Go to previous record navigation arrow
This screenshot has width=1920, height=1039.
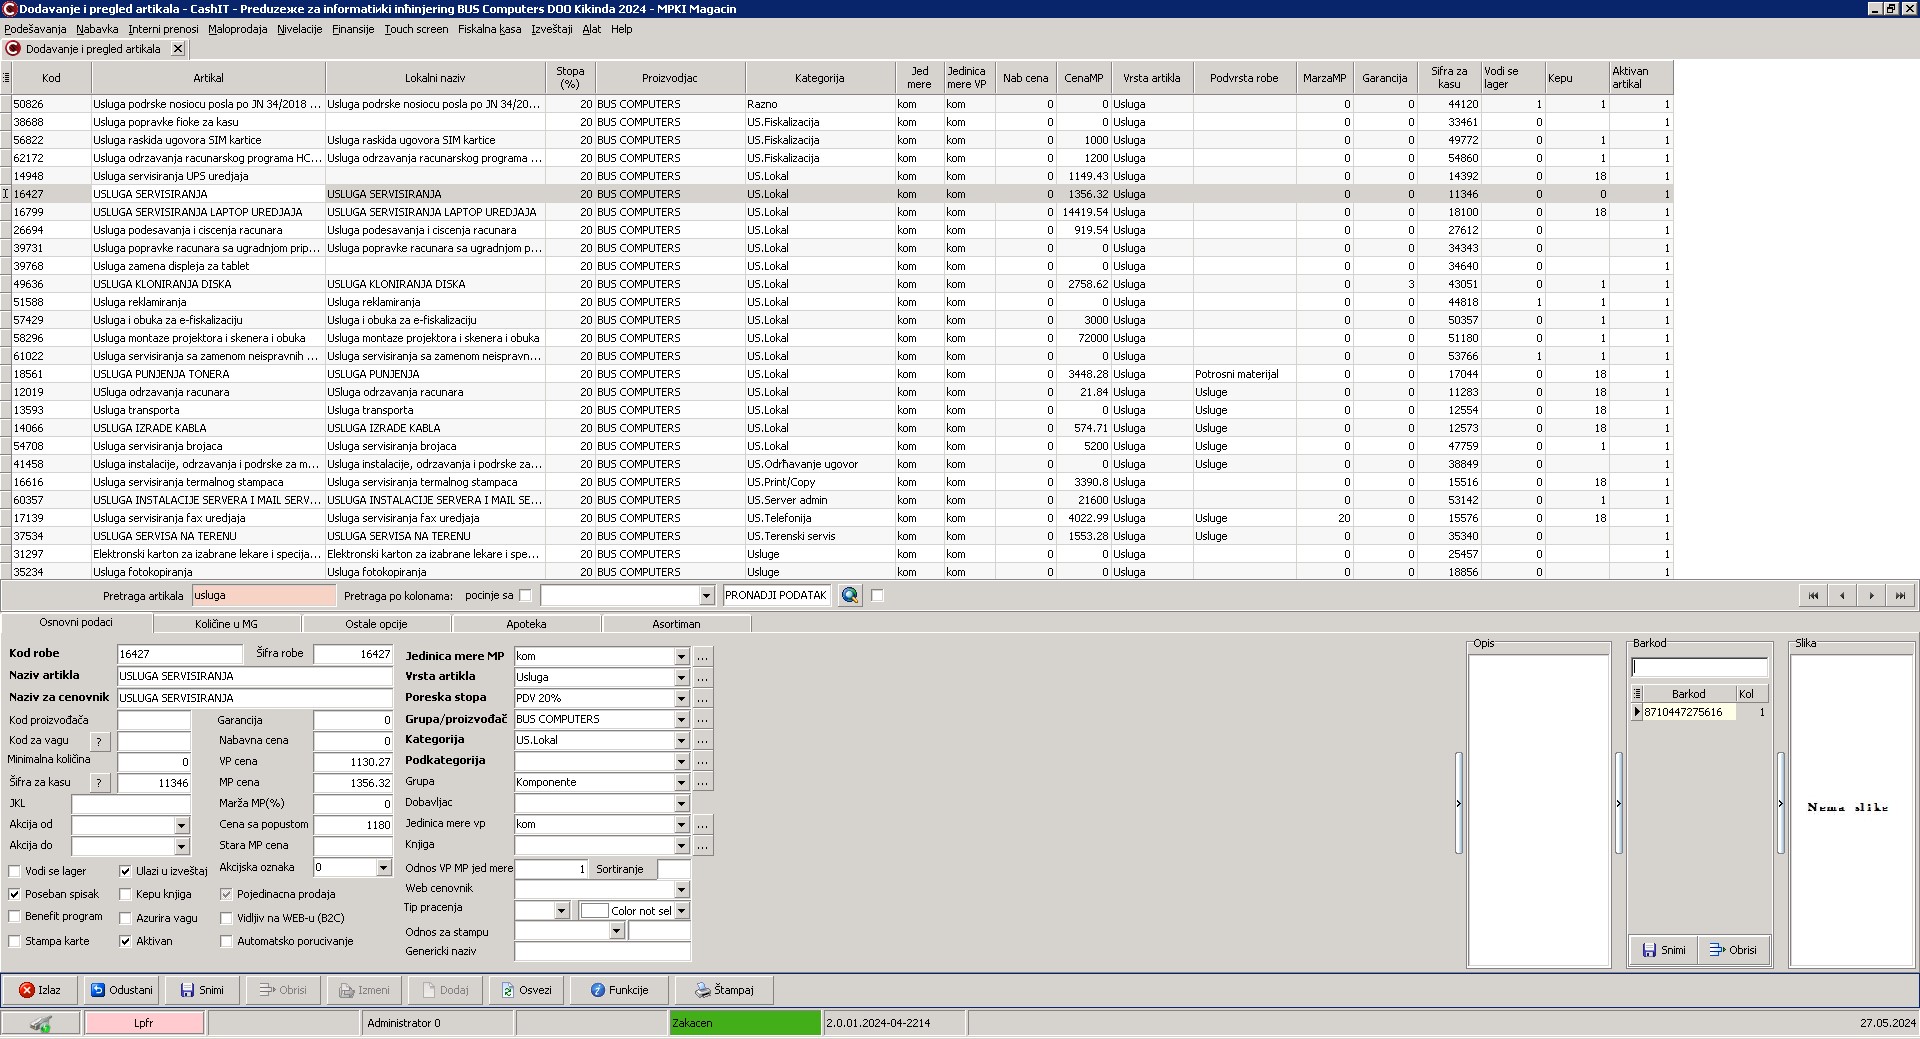pyautogui.click(x=1841, y=595)
